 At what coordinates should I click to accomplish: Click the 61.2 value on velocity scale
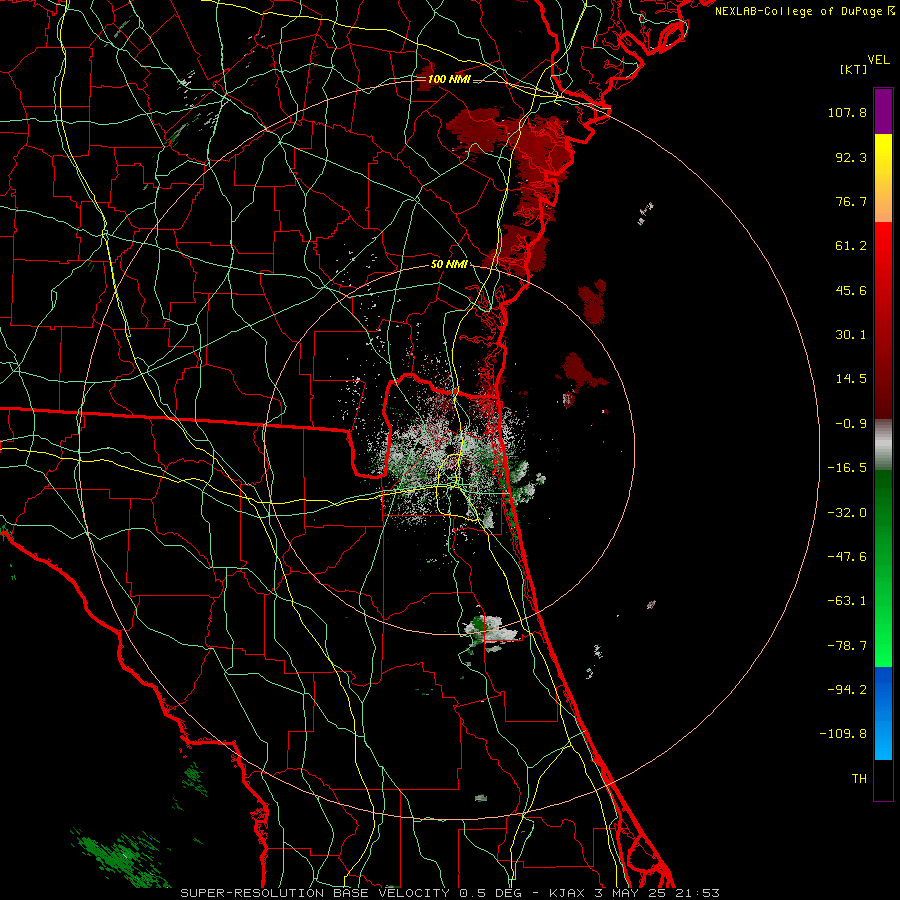[851, 246]
